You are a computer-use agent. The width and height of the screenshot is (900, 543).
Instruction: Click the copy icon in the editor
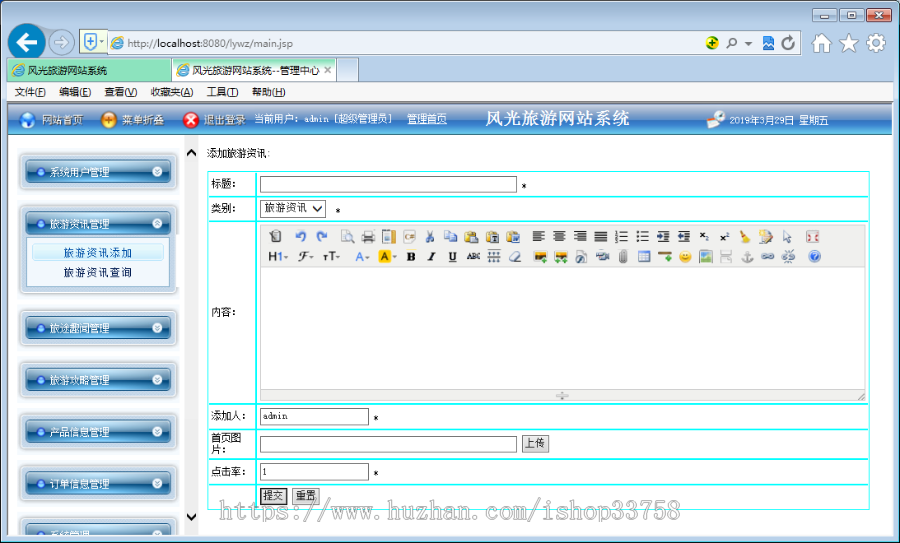[x=451, y=236]
